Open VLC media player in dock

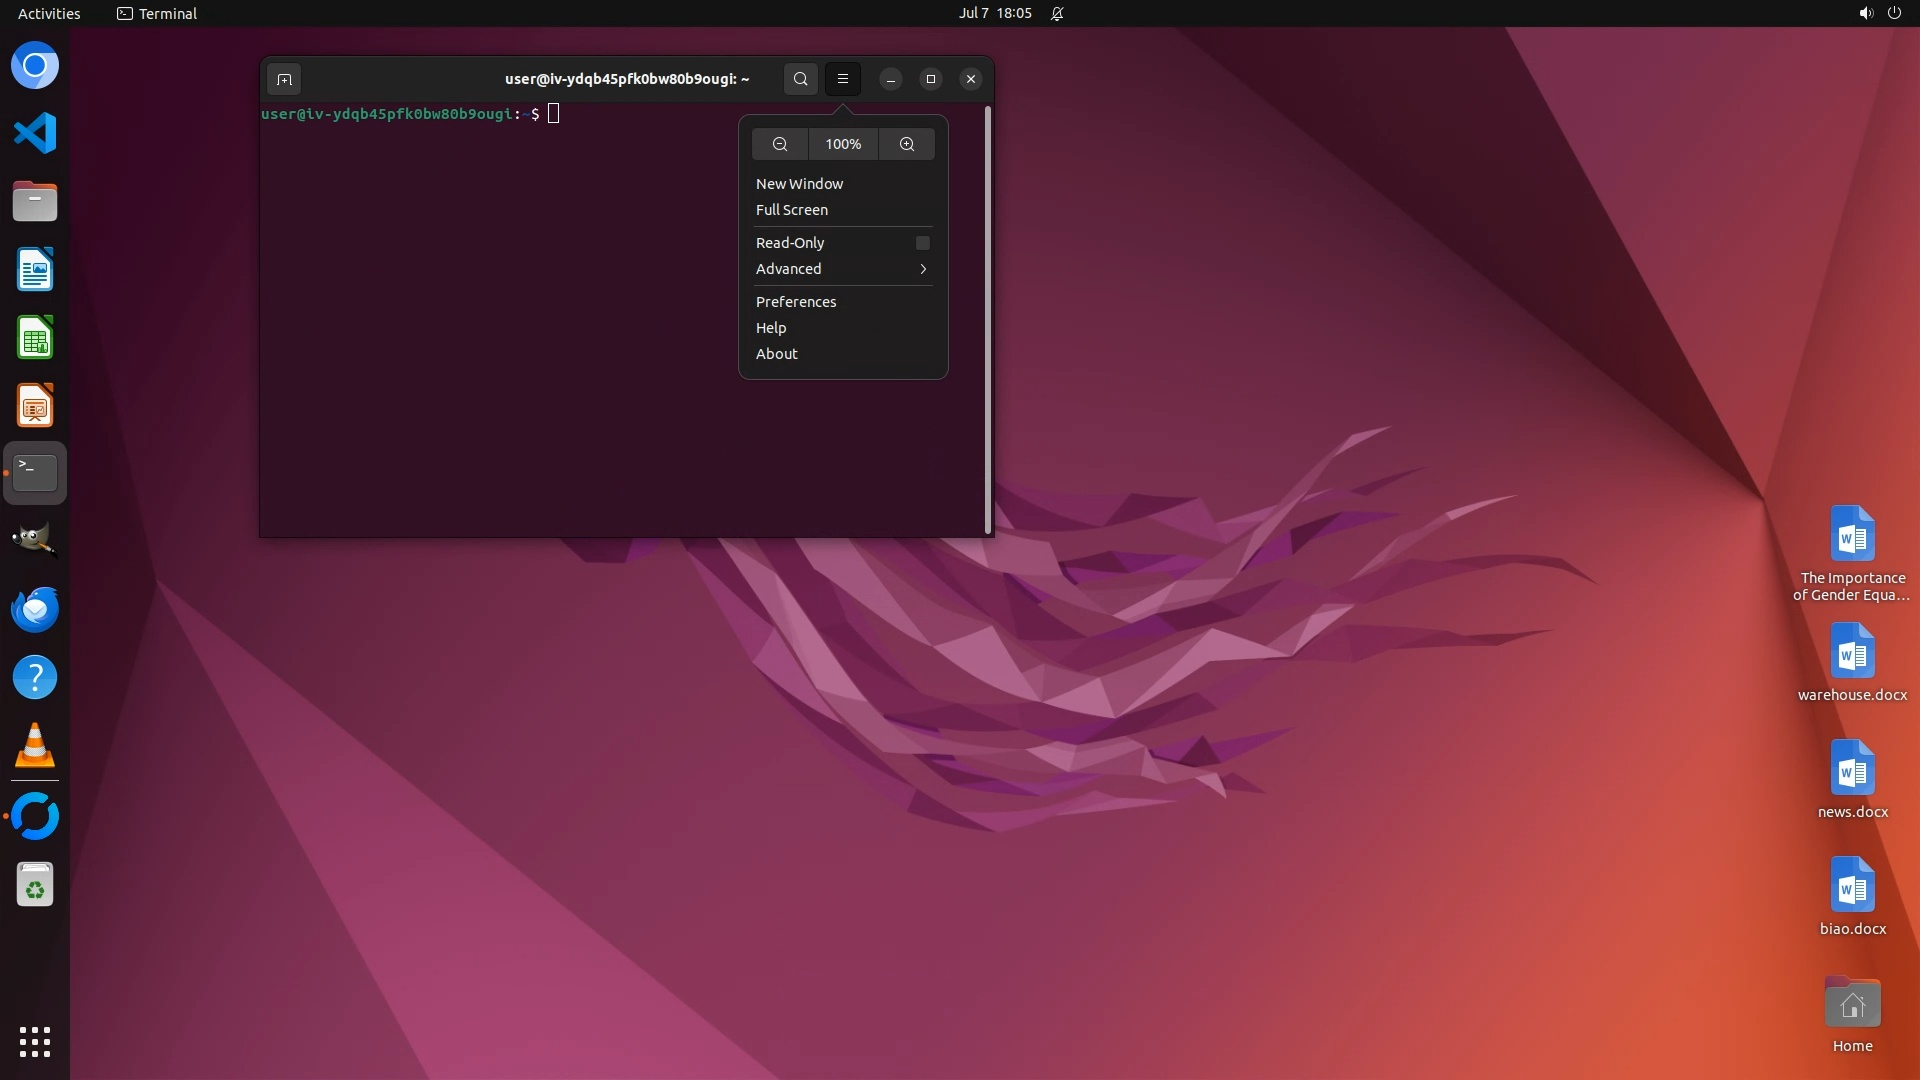pyautogui.click(x=35, y=746)
